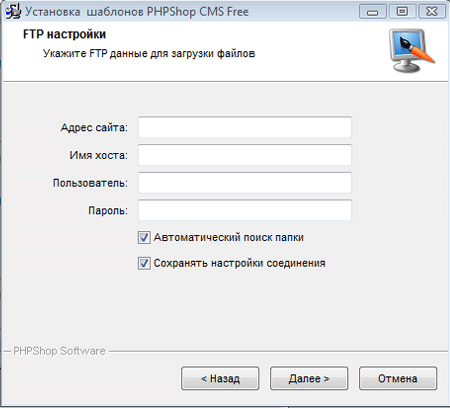Toggle the Автоматический поиск папки checkbox

click(x=144, y=238)
